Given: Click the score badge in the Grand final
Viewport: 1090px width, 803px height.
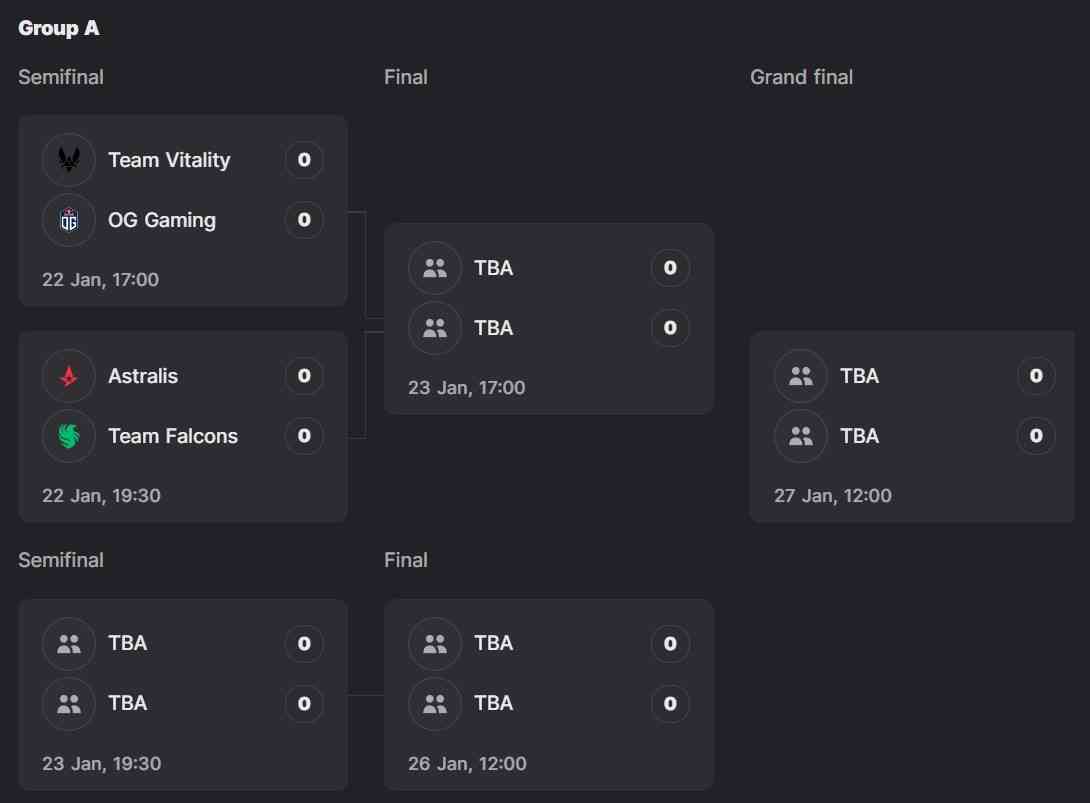Looking at the screenshot, I should 1036,376.
